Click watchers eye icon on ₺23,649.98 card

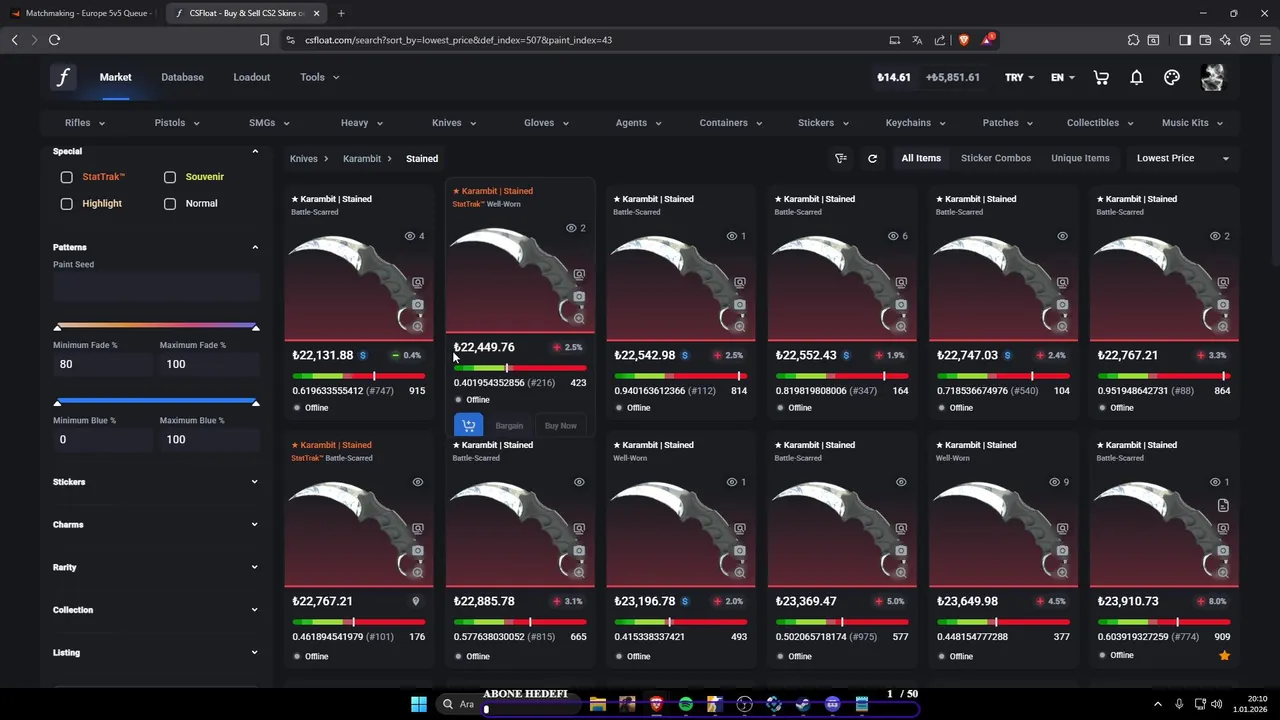point(1054,482)
